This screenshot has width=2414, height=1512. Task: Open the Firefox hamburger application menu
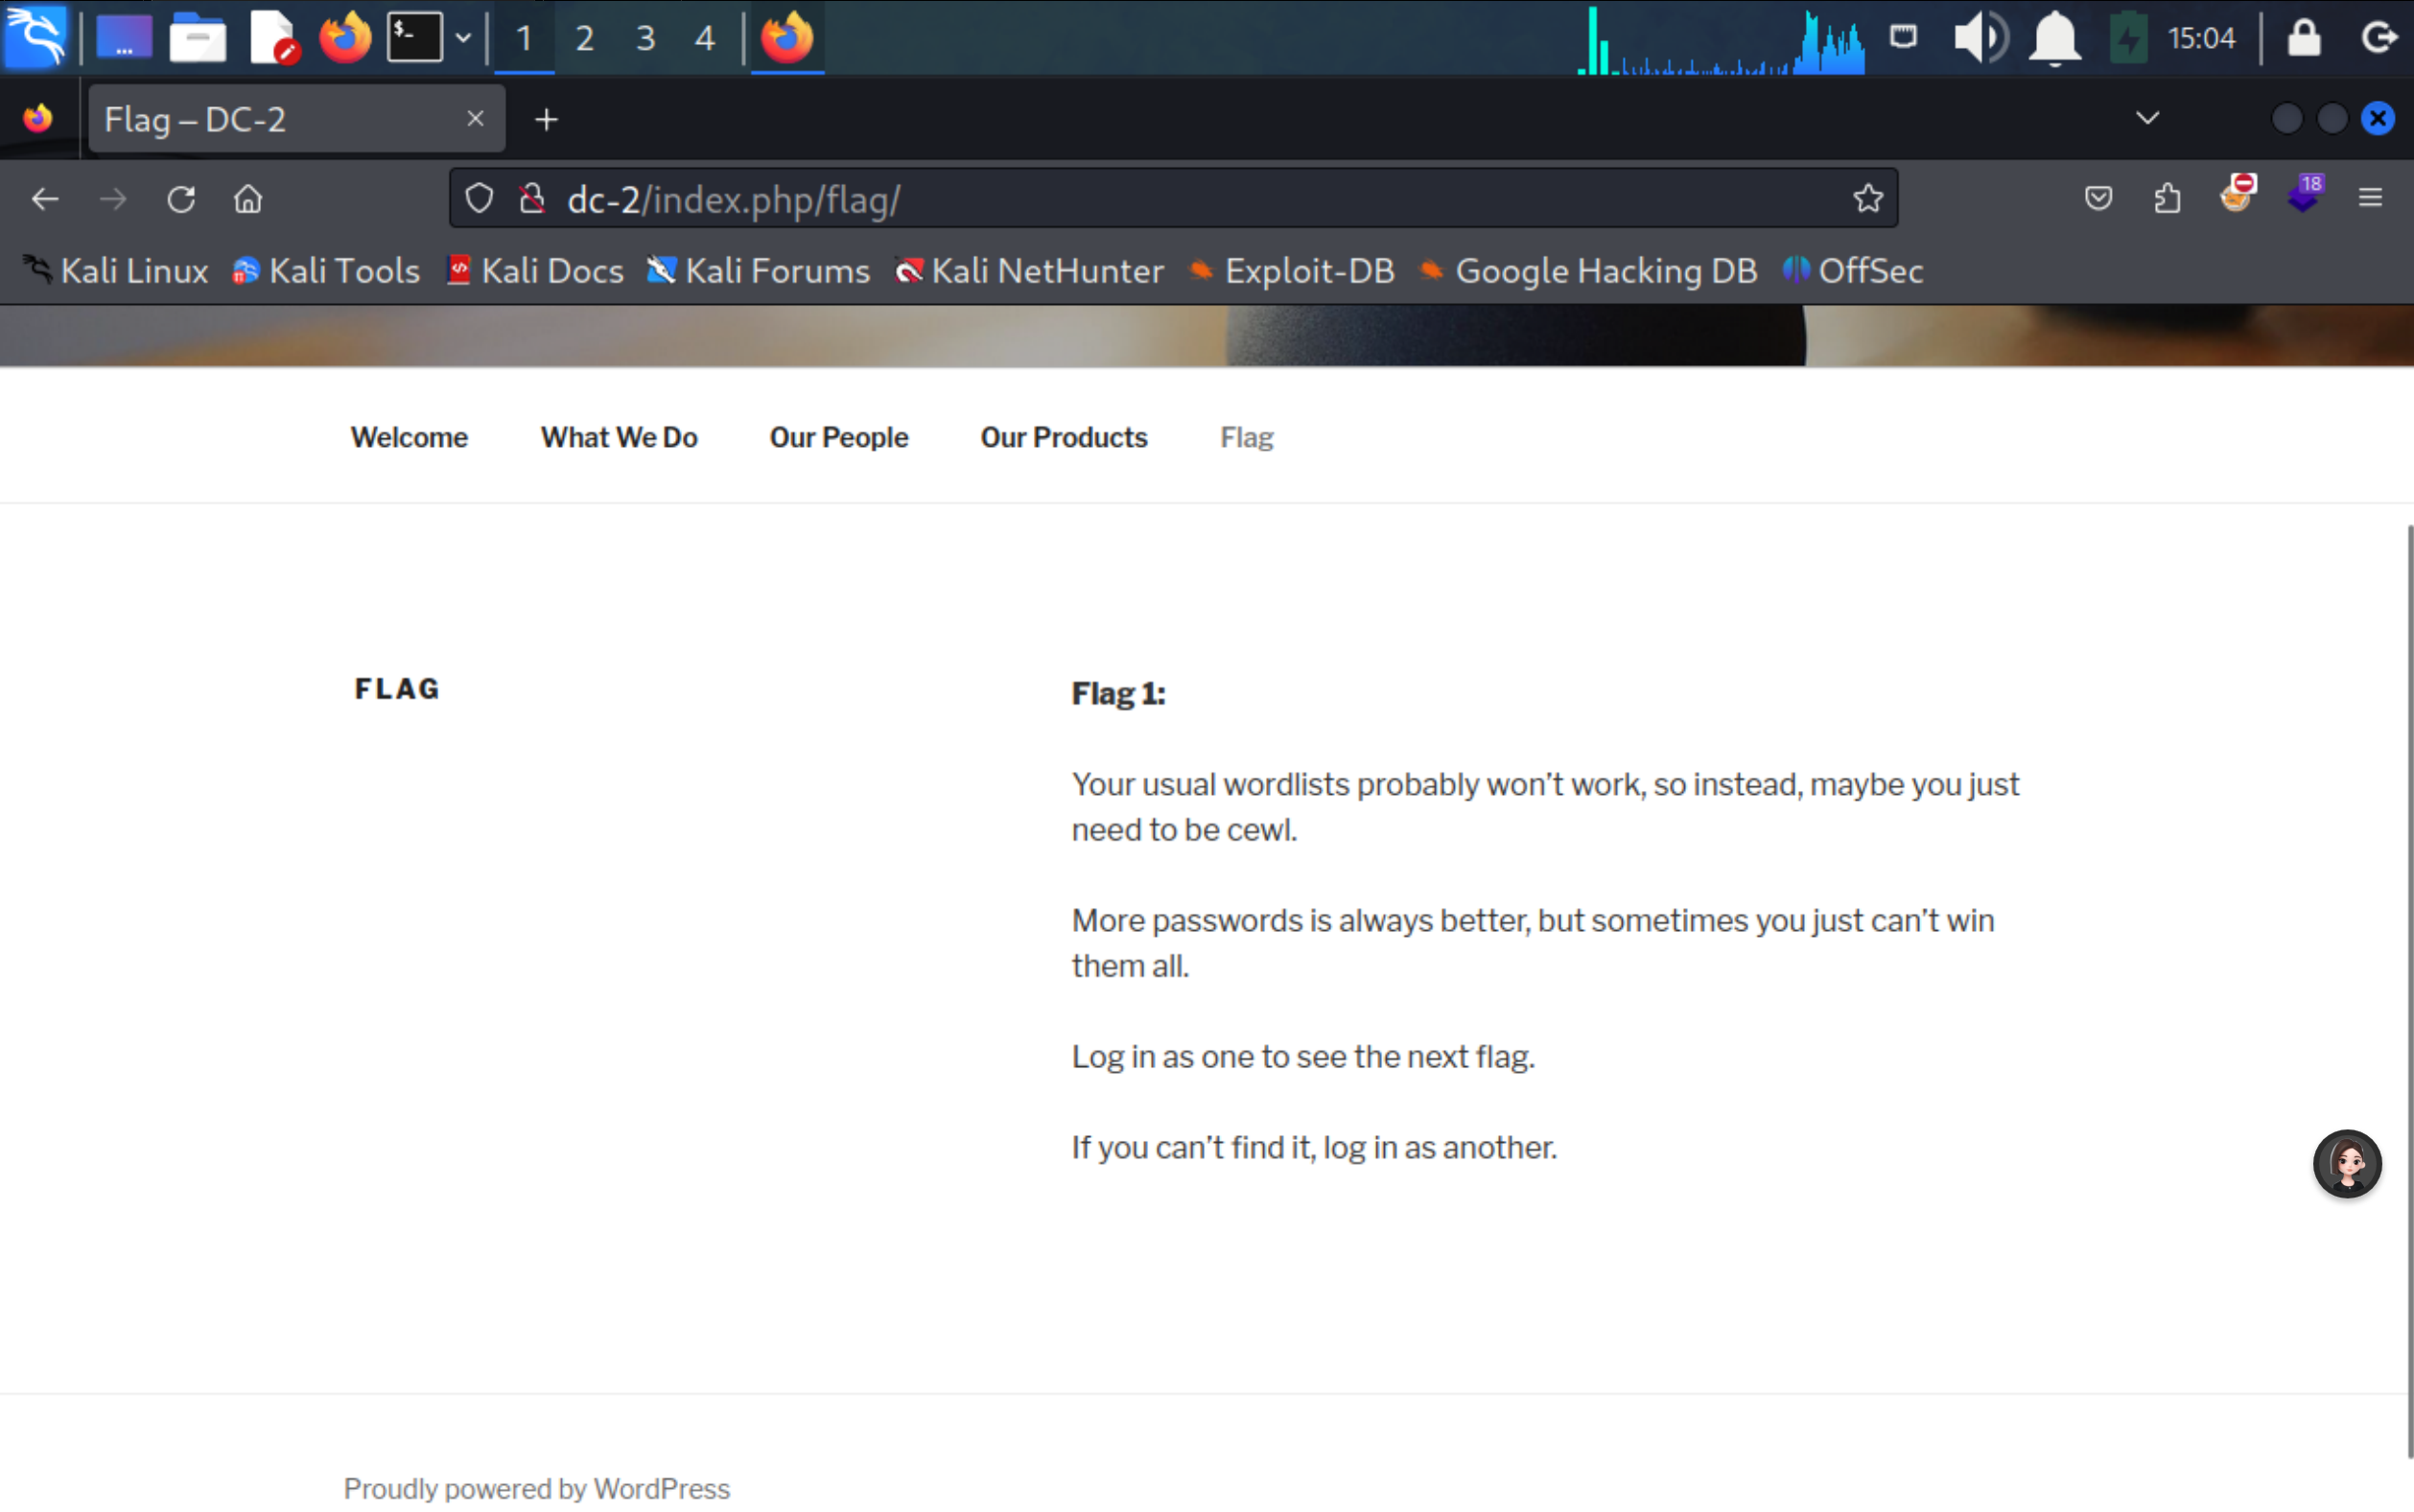tap(2370, 199)
